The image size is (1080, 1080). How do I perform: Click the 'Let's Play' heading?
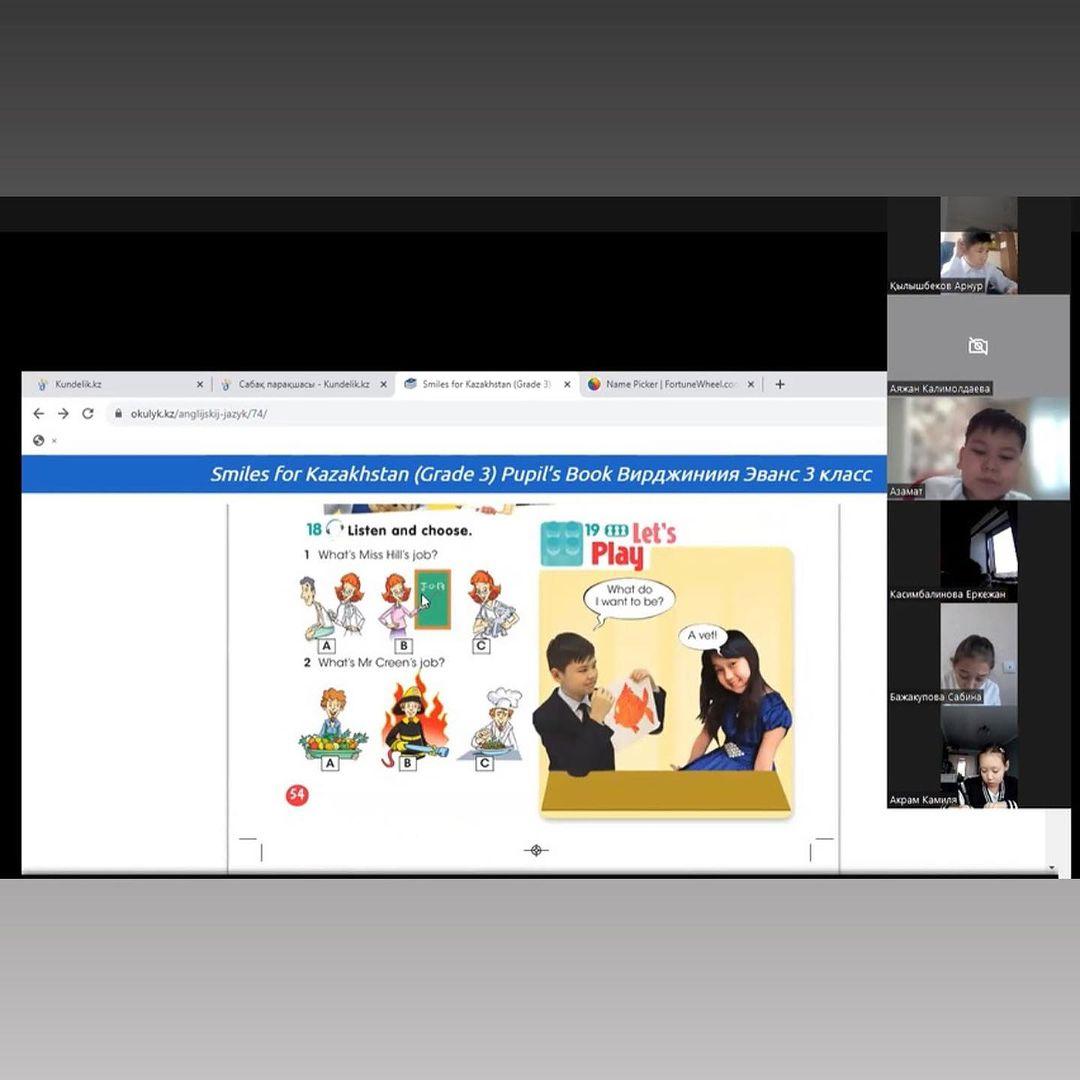634,546
